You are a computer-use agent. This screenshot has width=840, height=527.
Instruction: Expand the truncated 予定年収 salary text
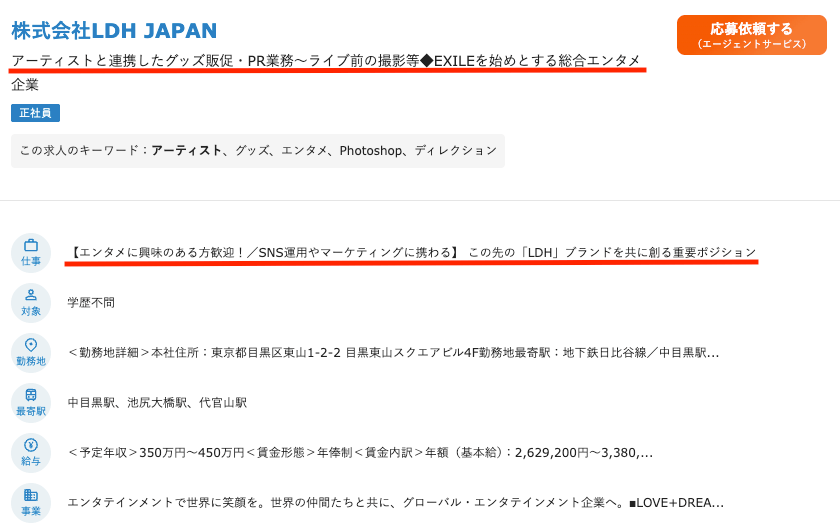click(360, 453)
